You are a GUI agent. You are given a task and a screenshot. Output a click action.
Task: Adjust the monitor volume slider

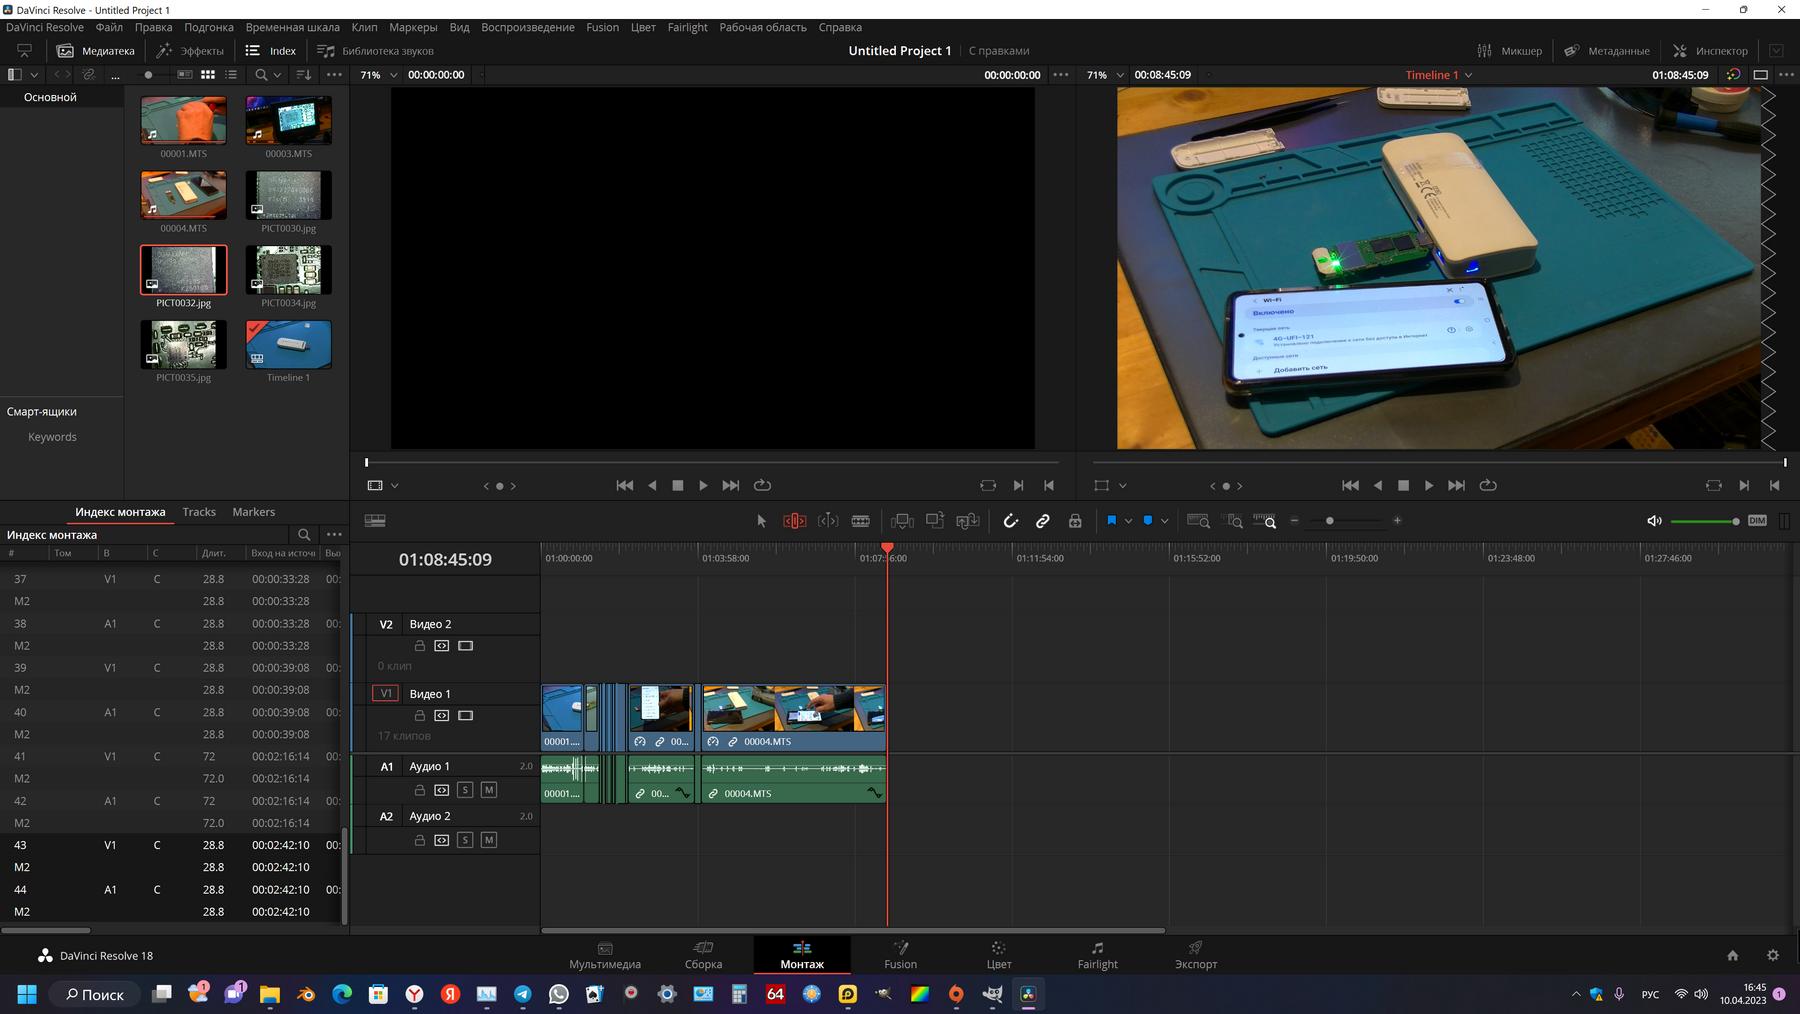pyautogui.click(x=1704, y=521)
